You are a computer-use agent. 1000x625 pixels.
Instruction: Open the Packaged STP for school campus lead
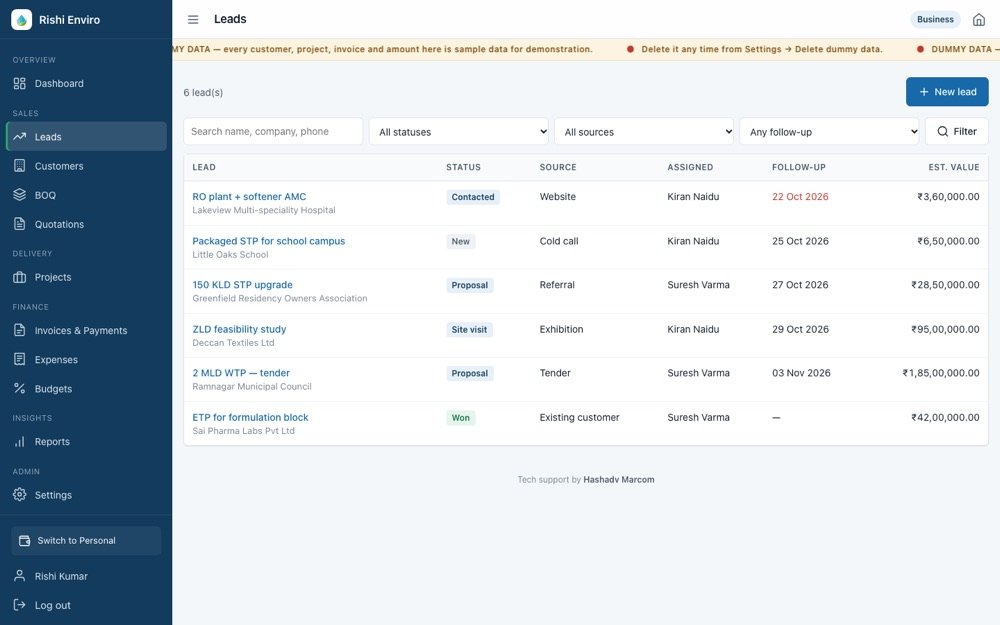268,241
